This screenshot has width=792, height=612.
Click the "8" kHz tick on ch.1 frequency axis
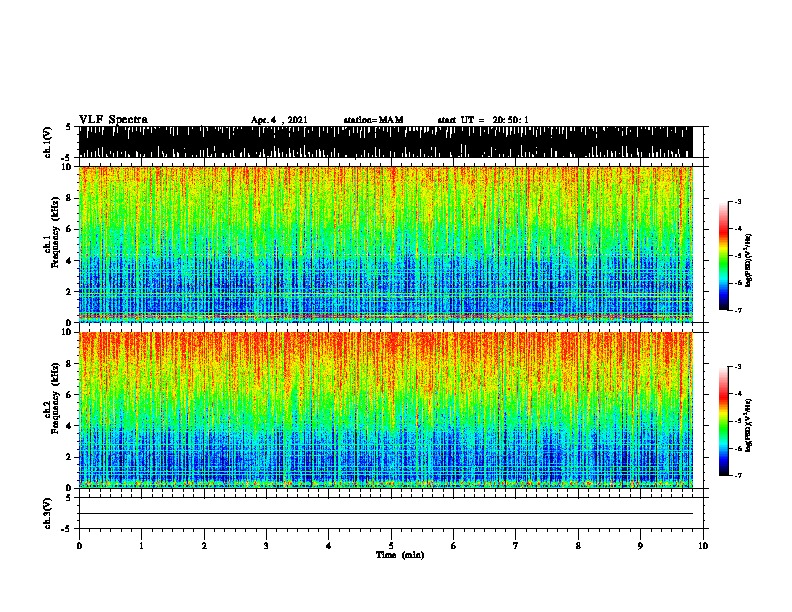tap(70, 198)
